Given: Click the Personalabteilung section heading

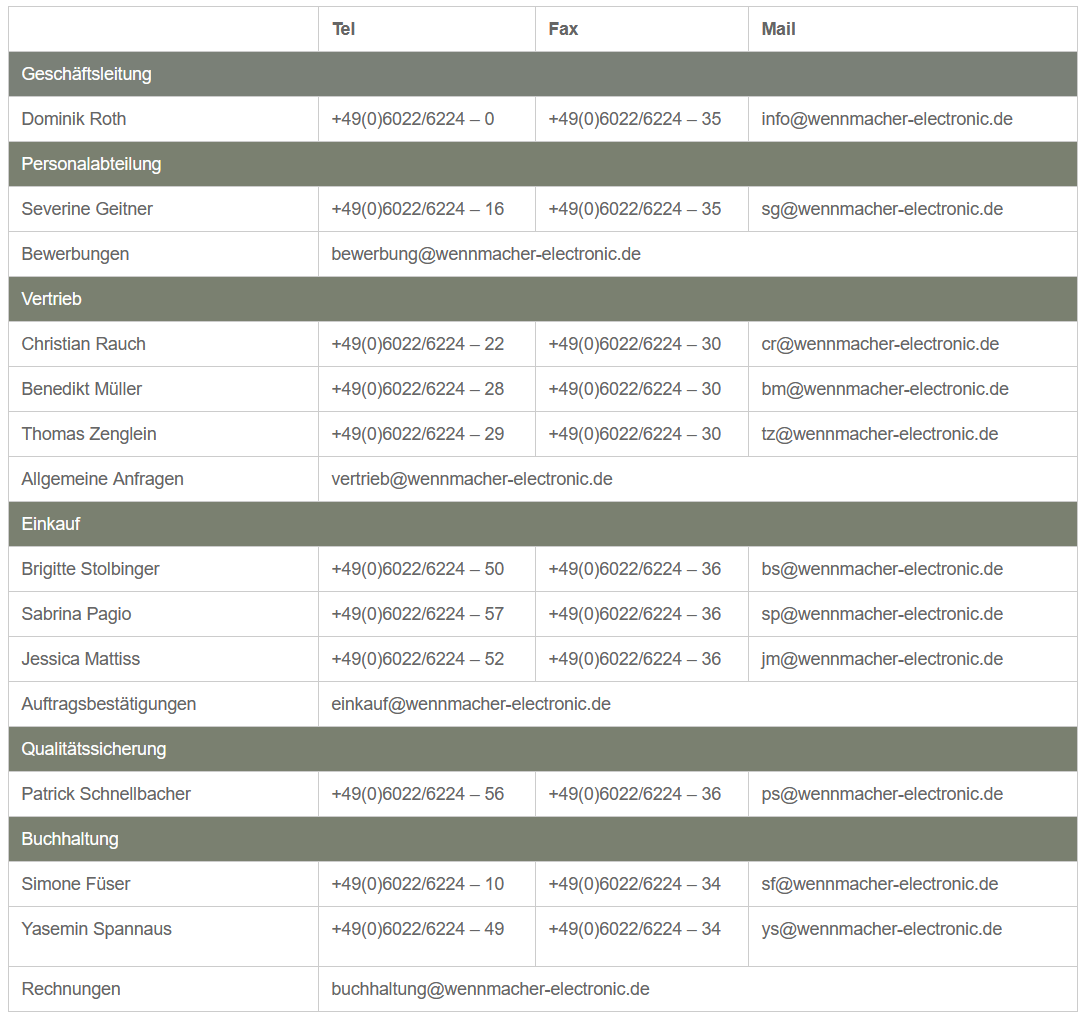Looking at the screenshot, I should [91, 164].
